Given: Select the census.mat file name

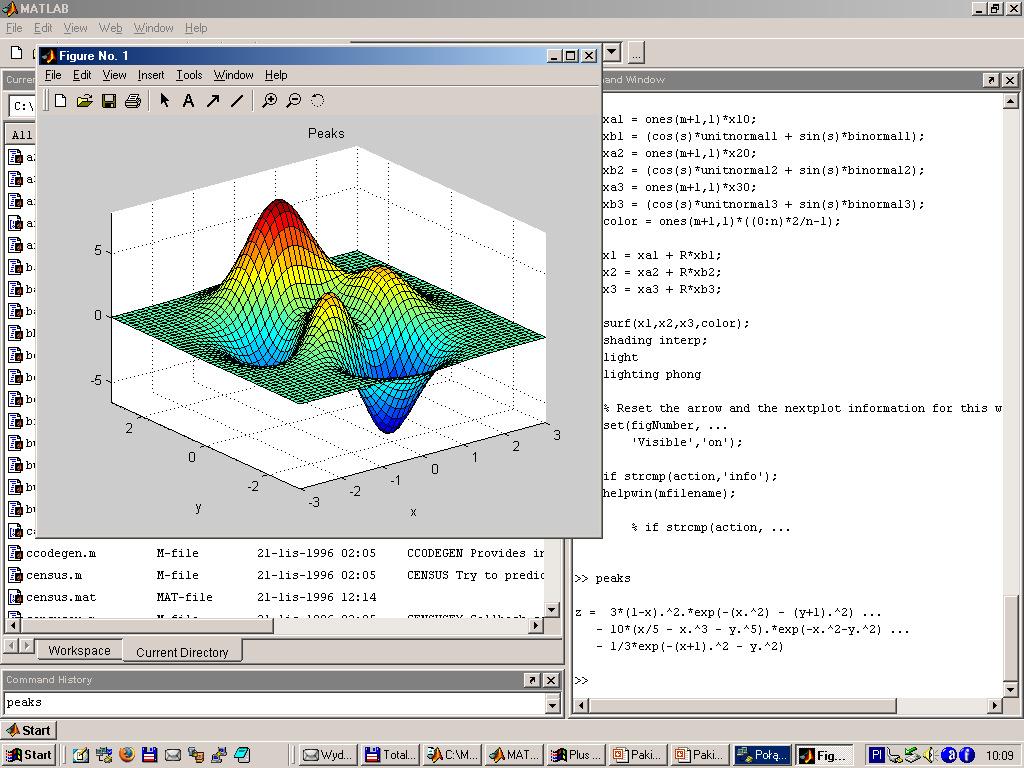Looking at the screenshot, I should 61,597.
